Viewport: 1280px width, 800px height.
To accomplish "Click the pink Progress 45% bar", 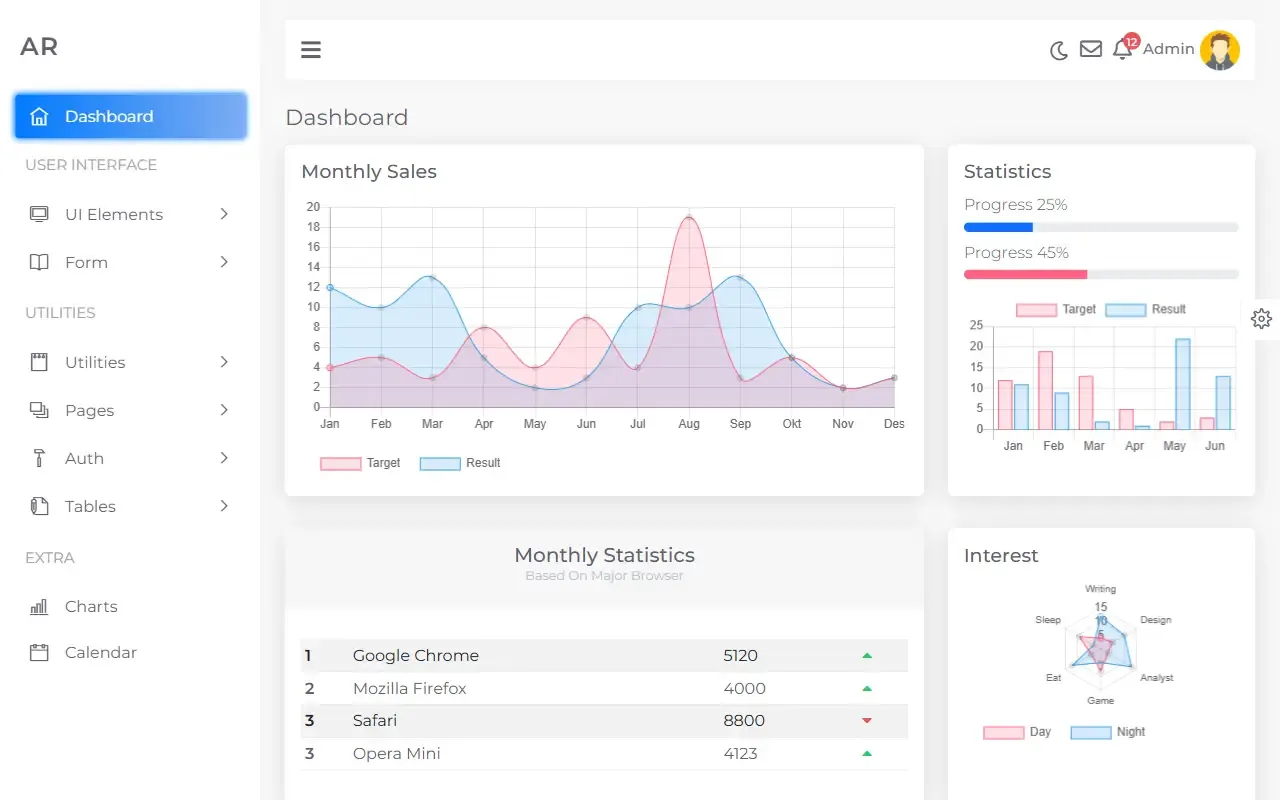I will [1025, 274].
